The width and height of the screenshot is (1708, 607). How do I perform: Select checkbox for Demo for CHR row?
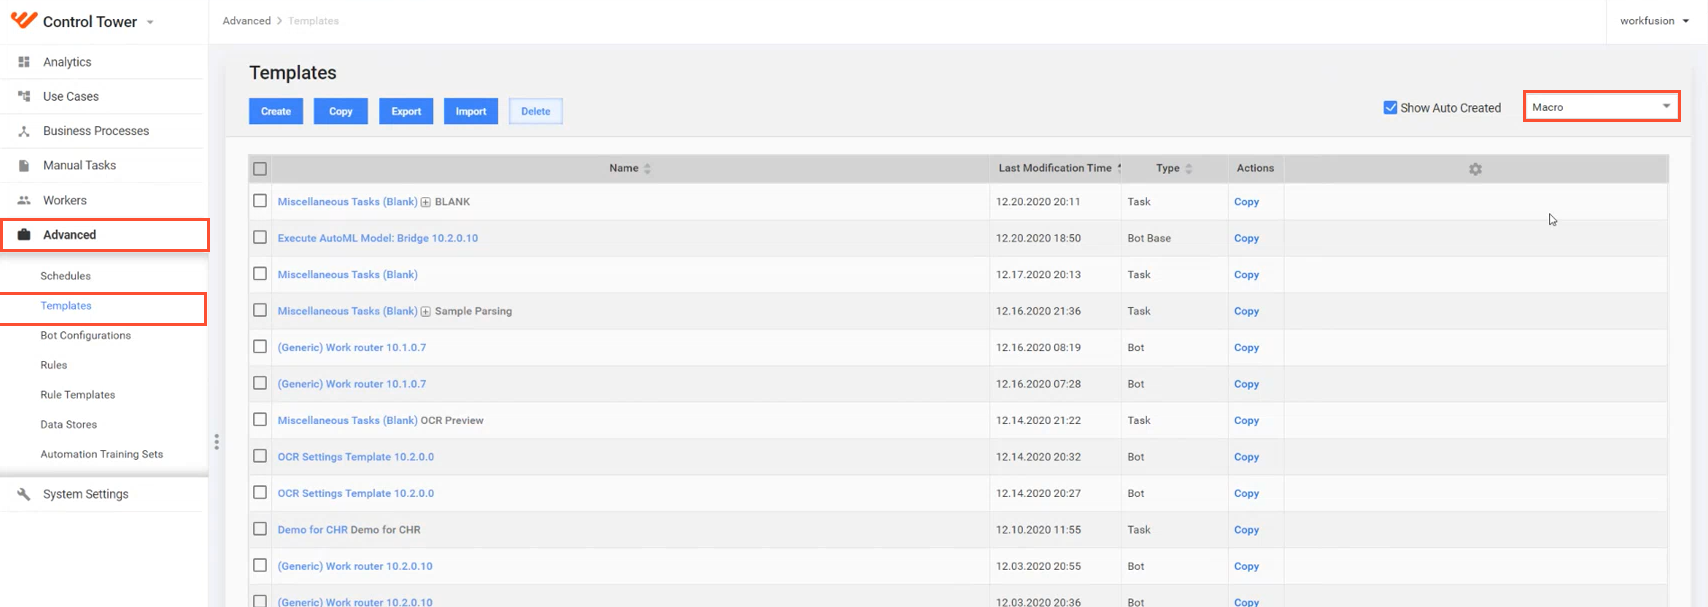pyautogui.click(x=260, y=529)
